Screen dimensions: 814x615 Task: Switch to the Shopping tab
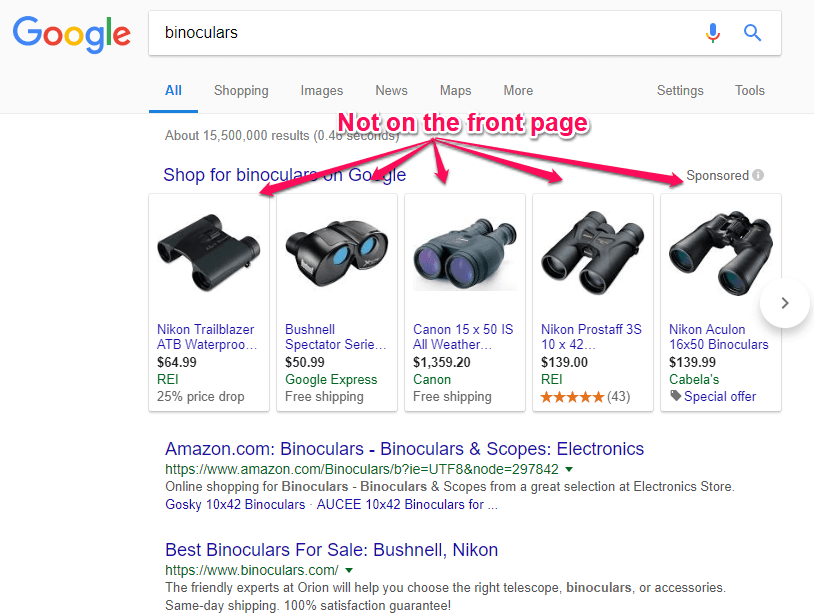(x=241, y=90)
